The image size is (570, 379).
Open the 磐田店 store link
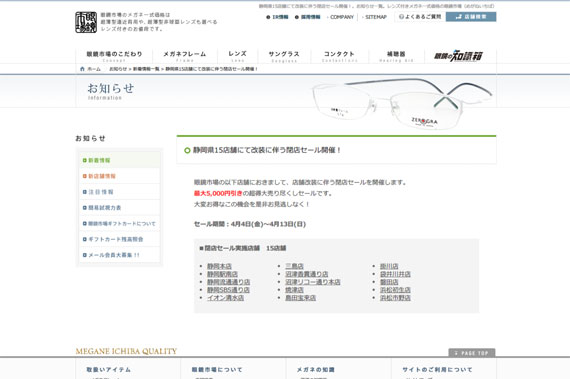[x=389, y=282]
